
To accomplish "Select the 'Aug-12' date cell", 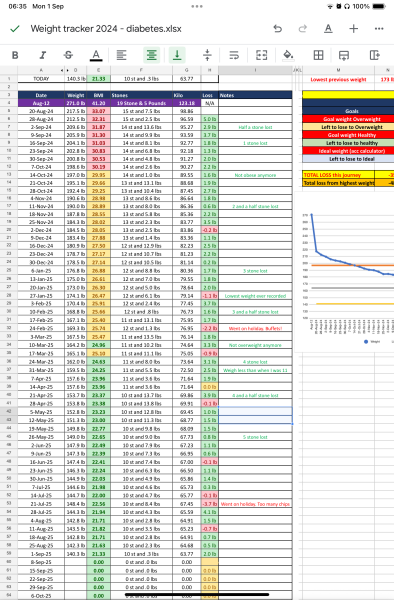I will coord(41,103).
